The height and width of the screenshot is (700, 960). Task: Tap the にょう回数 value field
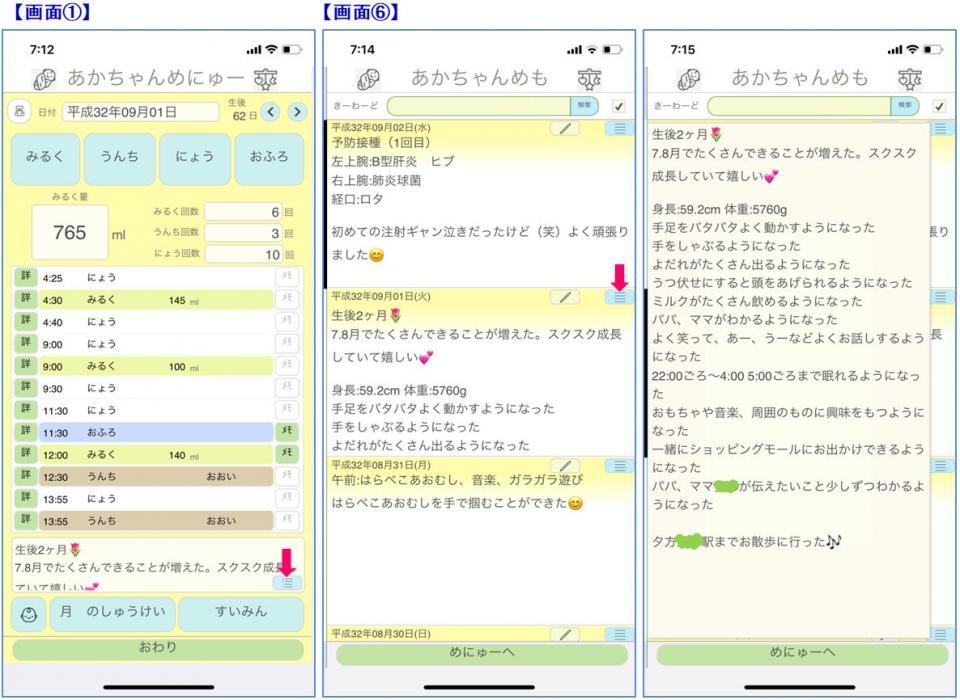[x=243, y=254]
